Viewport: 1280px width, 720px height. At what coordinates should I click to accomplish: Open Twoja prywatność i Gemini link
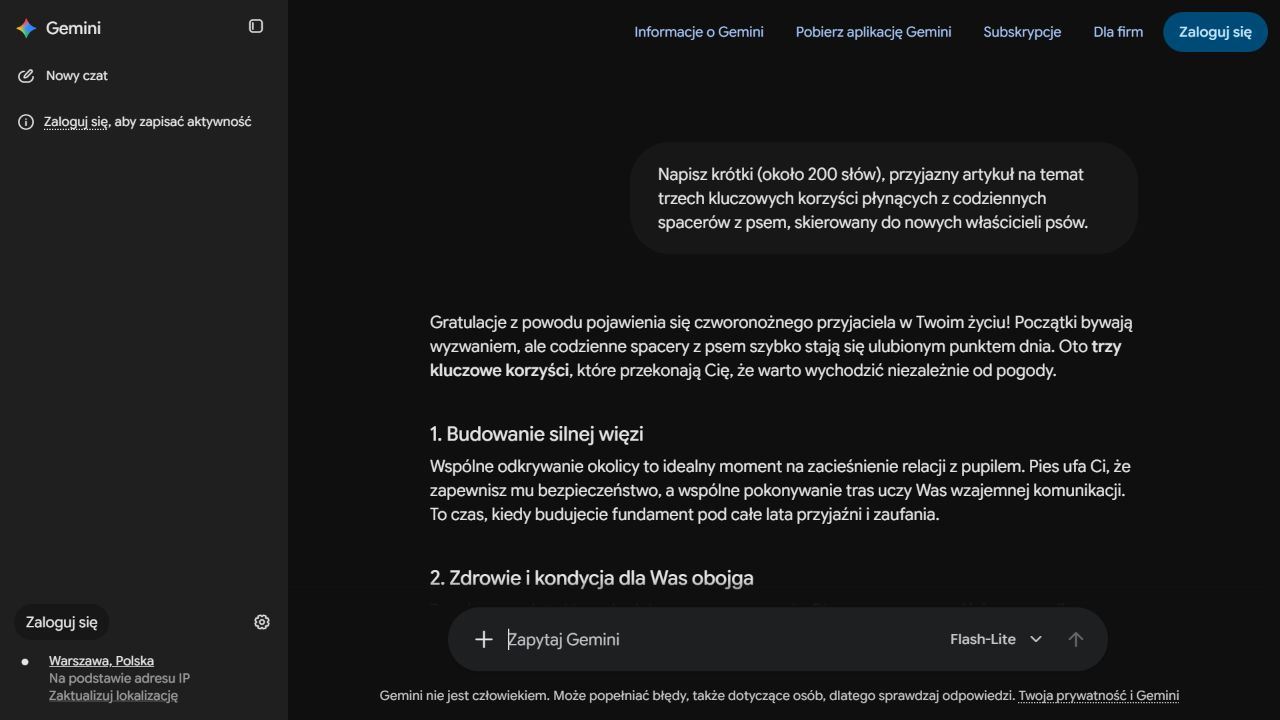(1099, 696)
